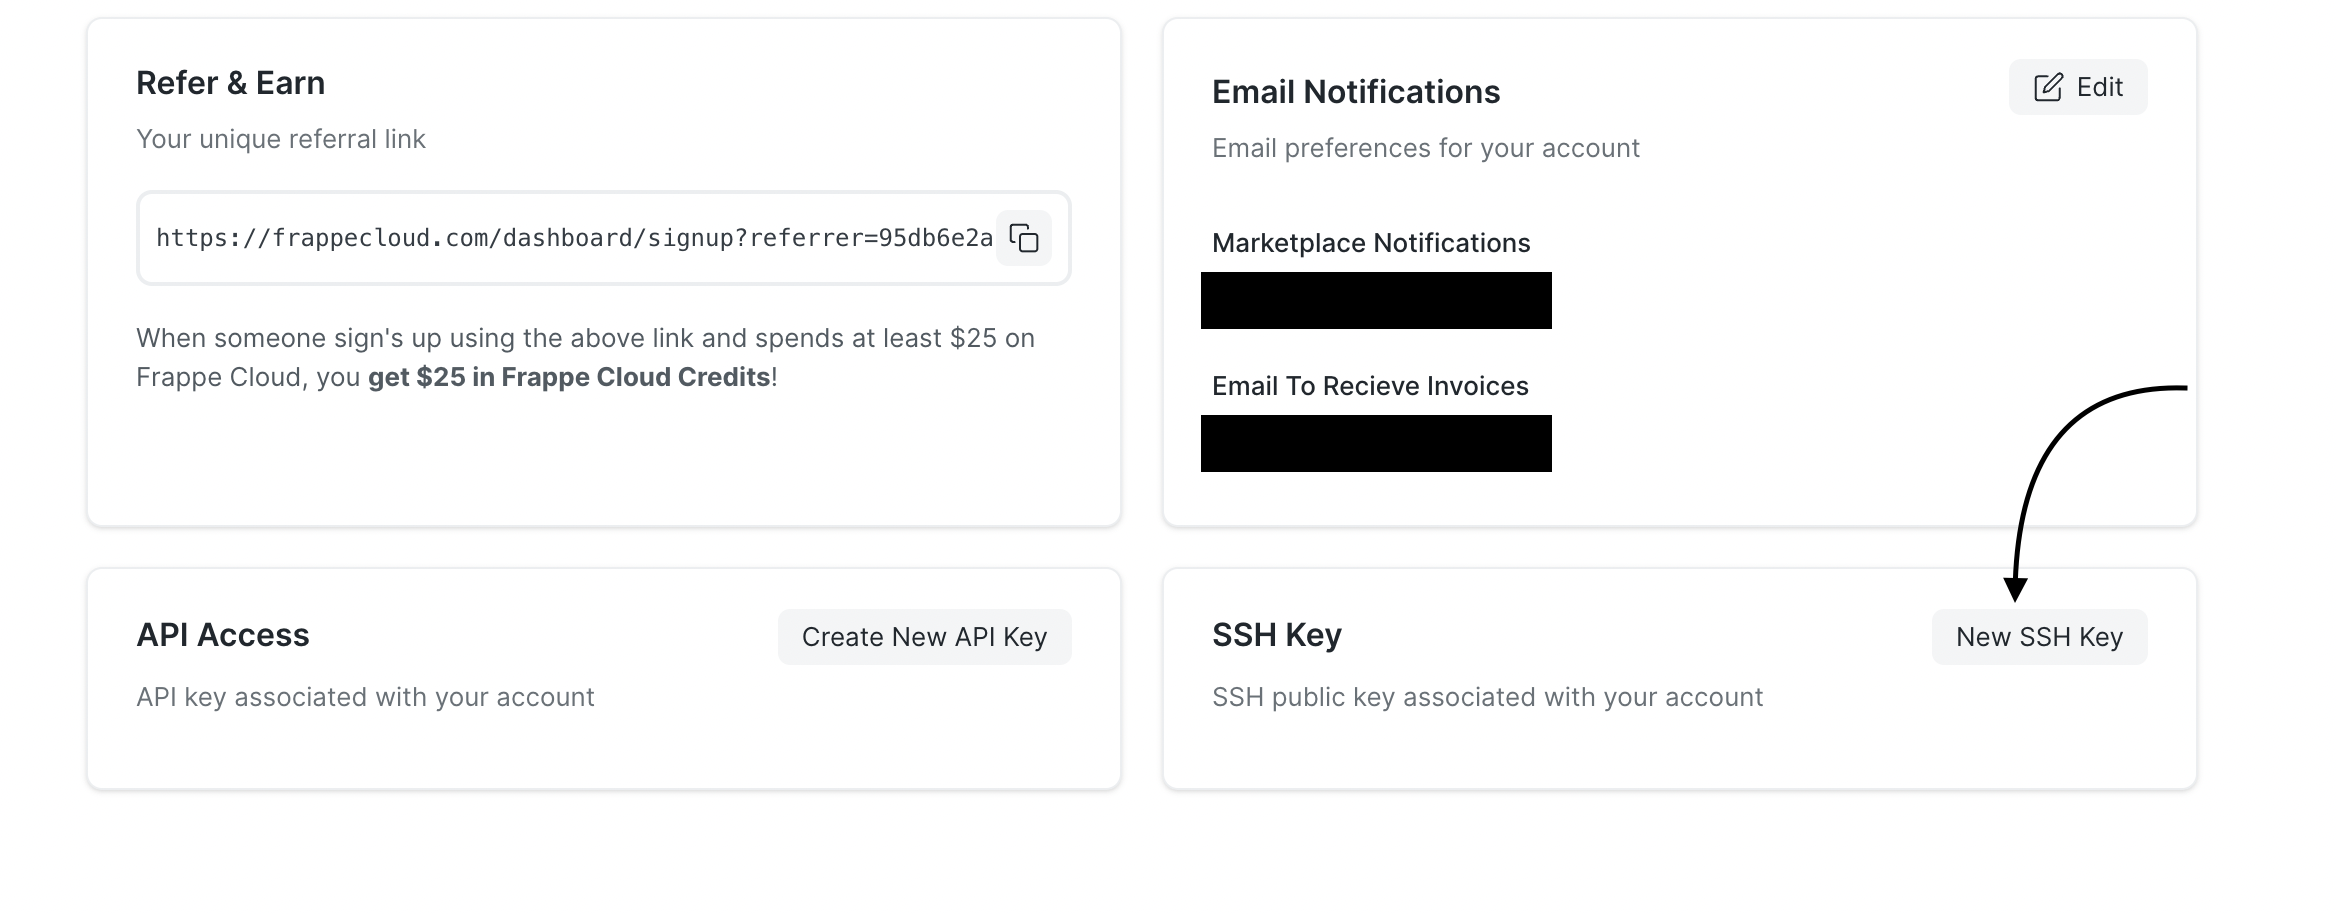Click the Edit label in Email Notifications
Viewport: 2336px width, 914px height.
point(2099,87)
